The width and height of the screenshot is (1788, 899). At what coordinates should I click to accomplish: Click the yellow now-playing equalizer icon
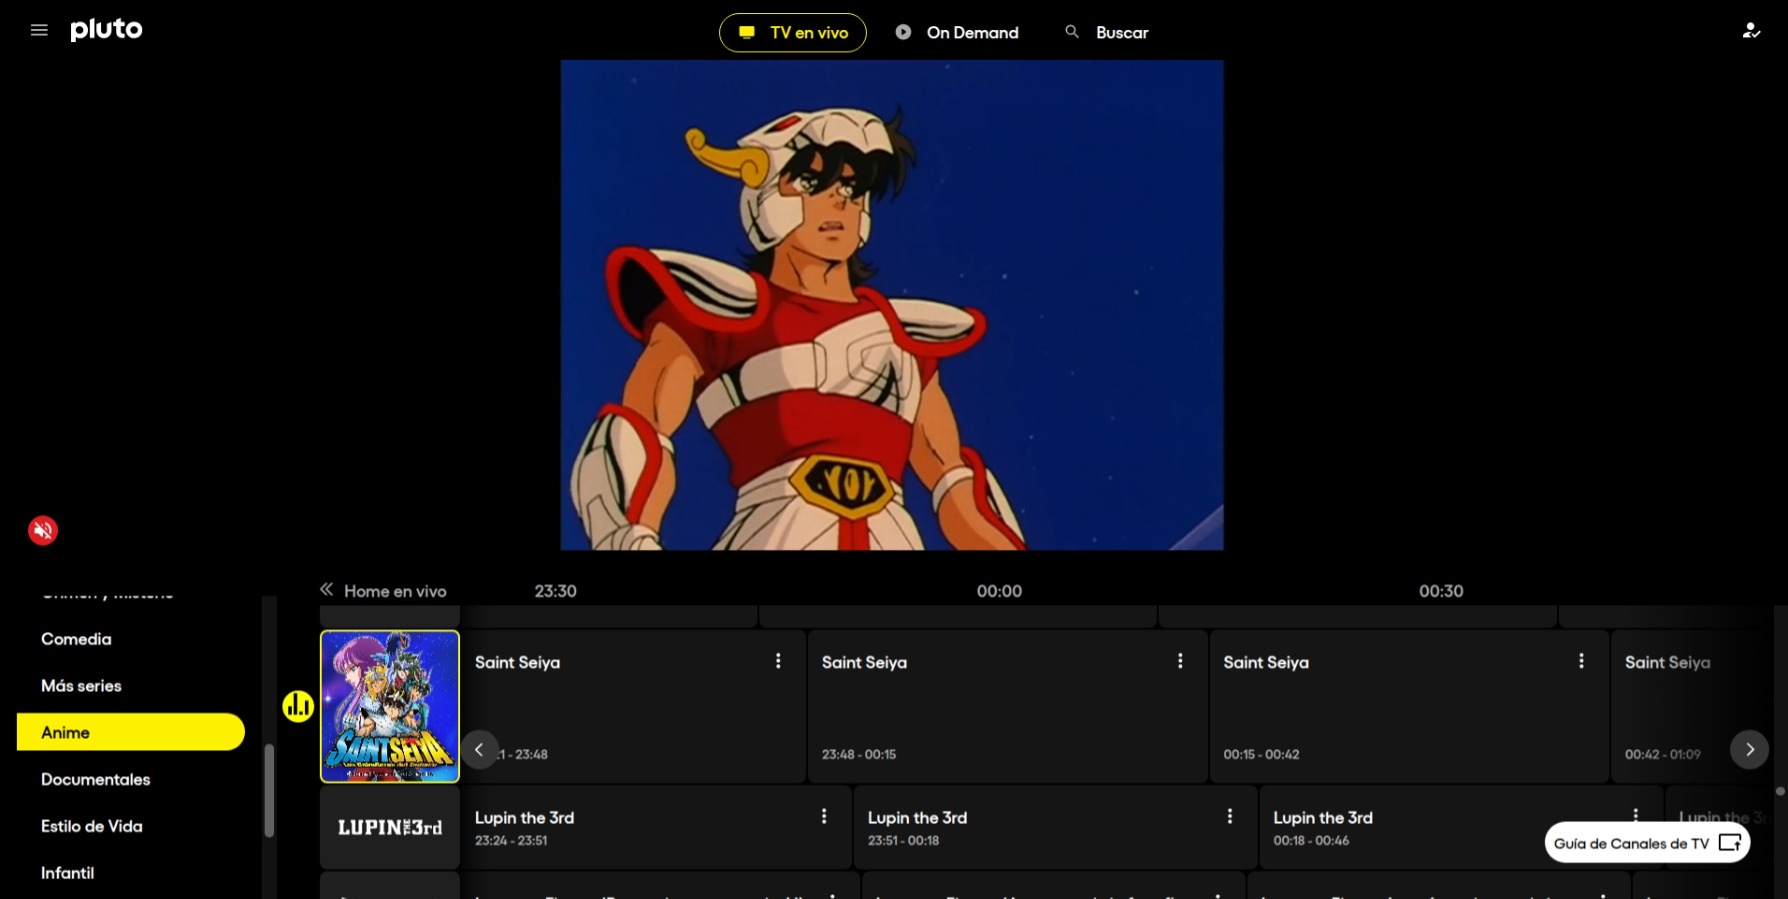click(x=298, y=706)
